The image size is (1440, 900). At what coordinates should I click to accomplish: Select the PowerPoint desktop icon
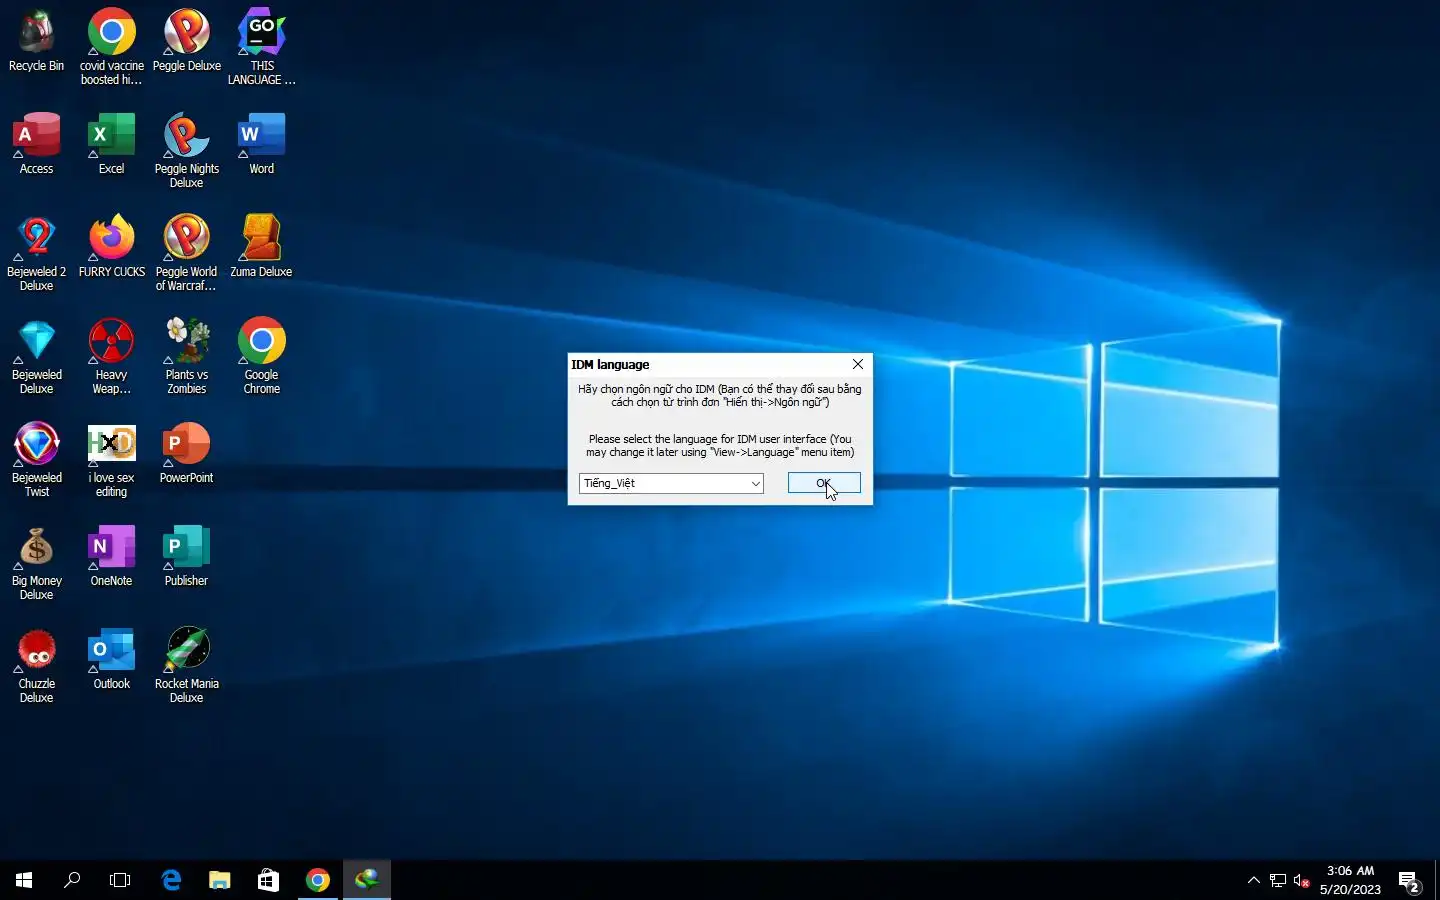[187, 453]
